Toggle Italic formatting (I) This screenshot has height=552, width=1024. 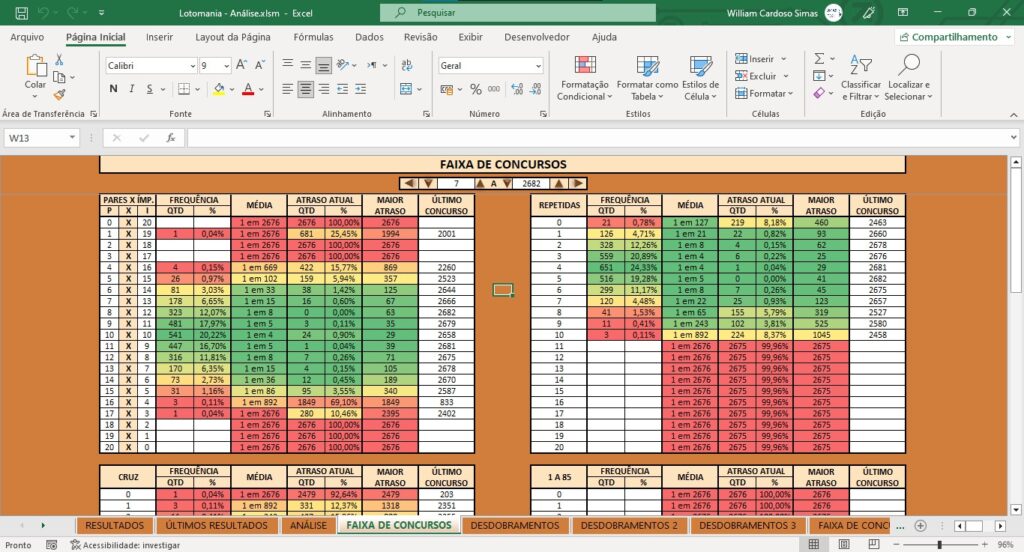pos(131,89)
